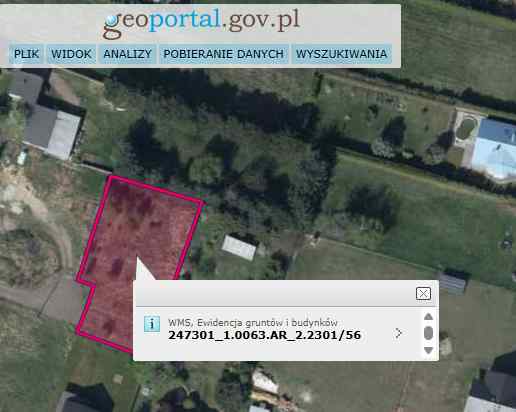Expand the POBIERANIE DANYCH menu

coord(223,54)
